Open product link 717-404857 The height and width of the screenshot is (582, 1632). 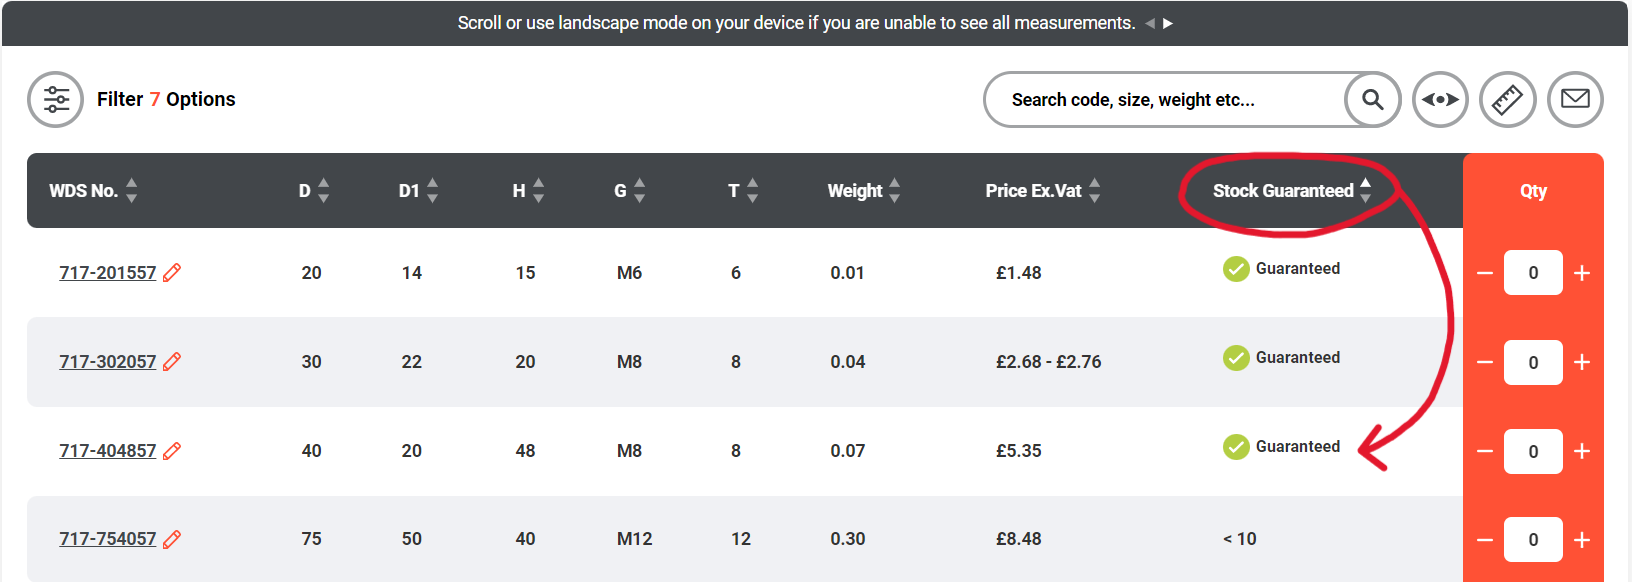tap(108, 450)
